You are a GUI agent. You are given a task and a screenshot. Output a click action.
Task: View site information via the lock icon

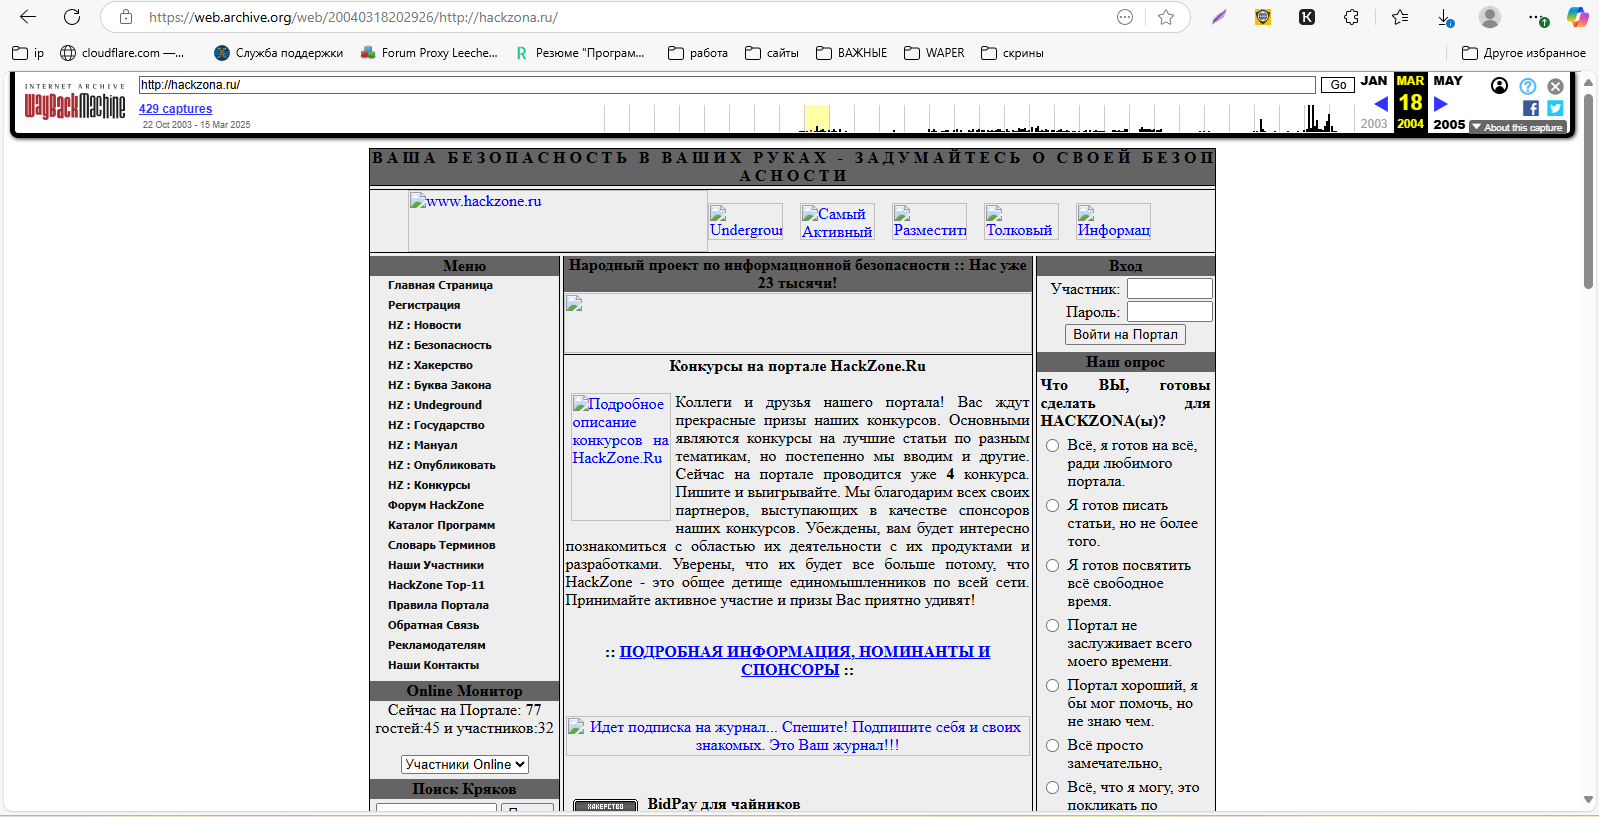(126, 17)
